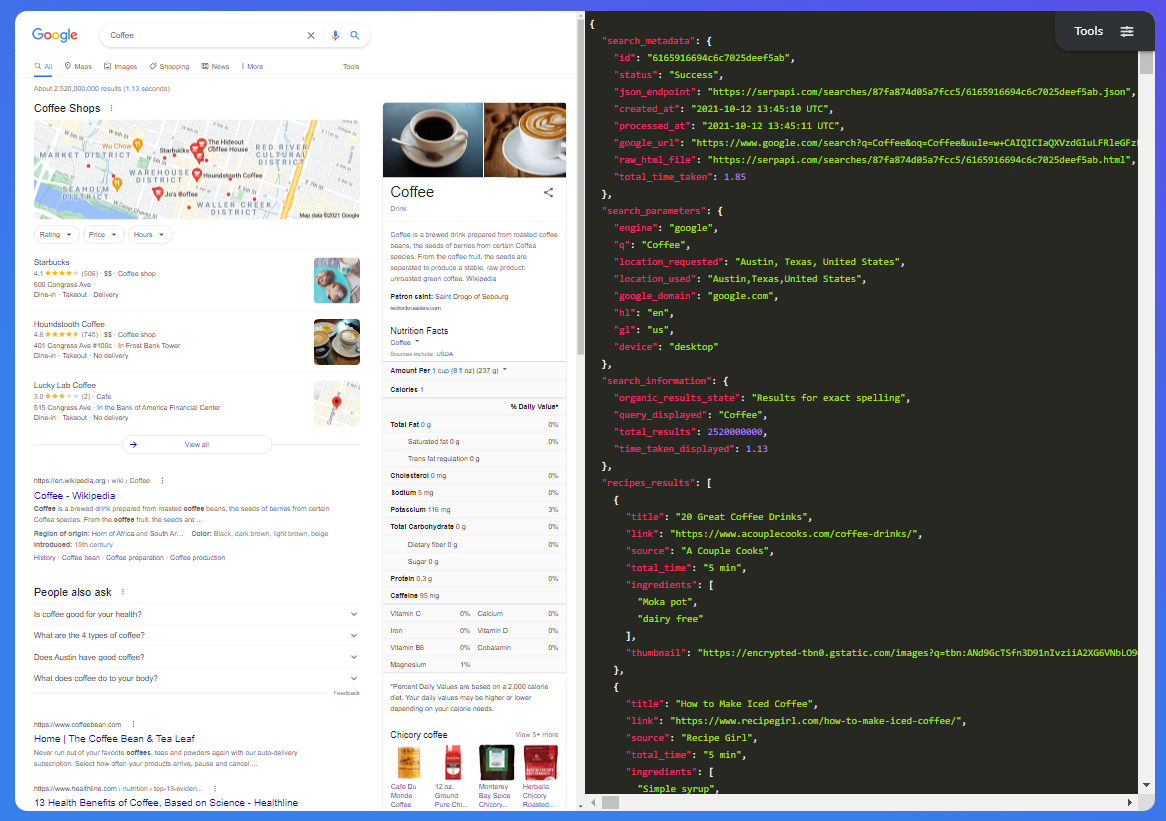The height and width of the screenshot is (821, 1166).
Task: Open Houndstooth Coffee photo thumbnail
Action: point(337,342)
